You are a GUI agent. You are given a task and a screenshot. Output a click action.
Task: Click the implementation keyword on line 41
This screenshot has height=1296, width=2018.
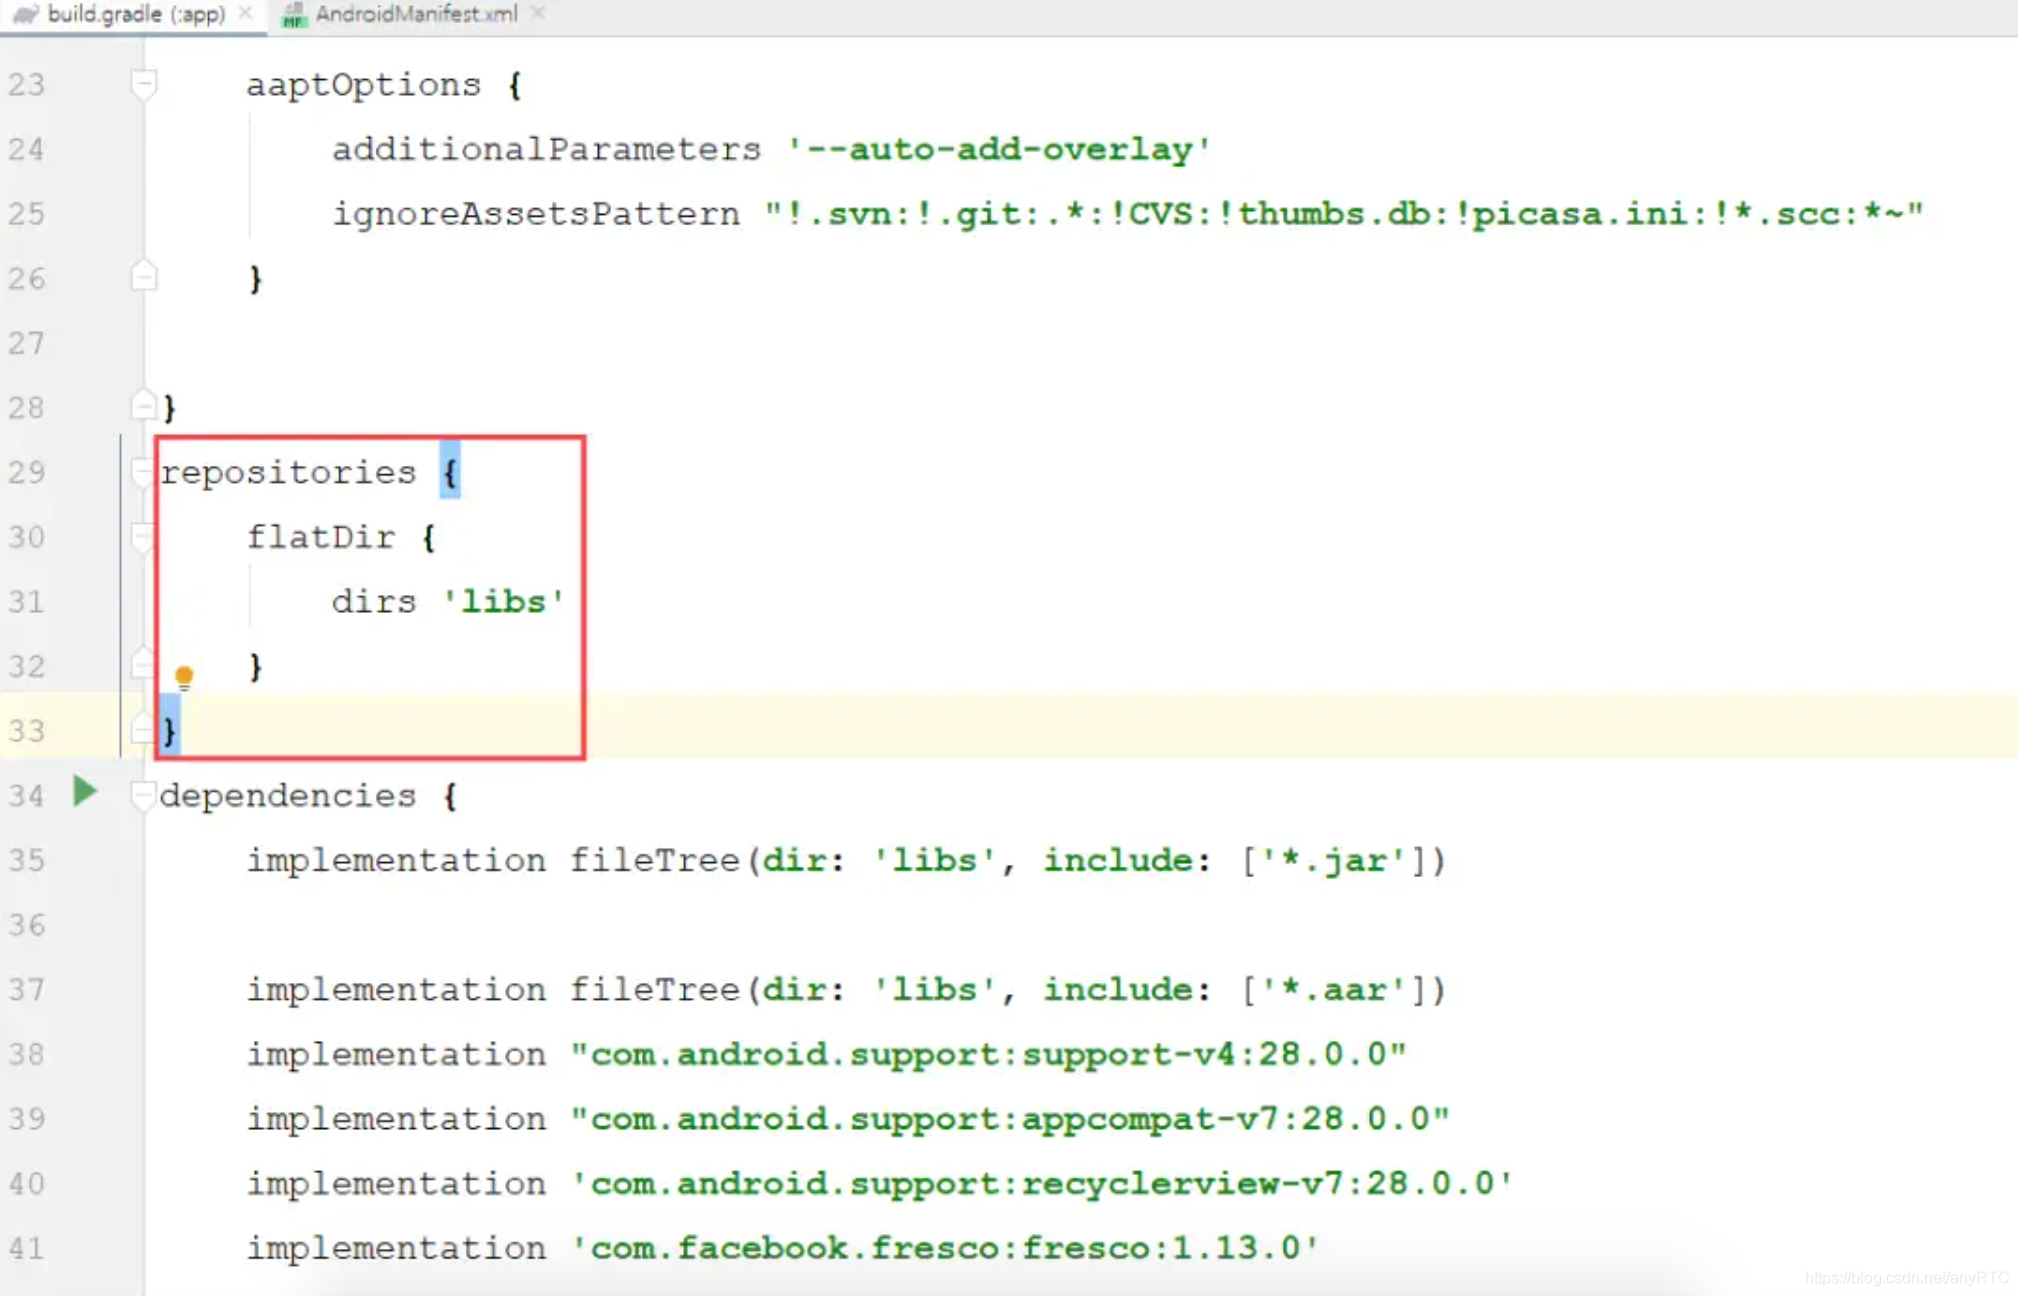(396, 1248)
